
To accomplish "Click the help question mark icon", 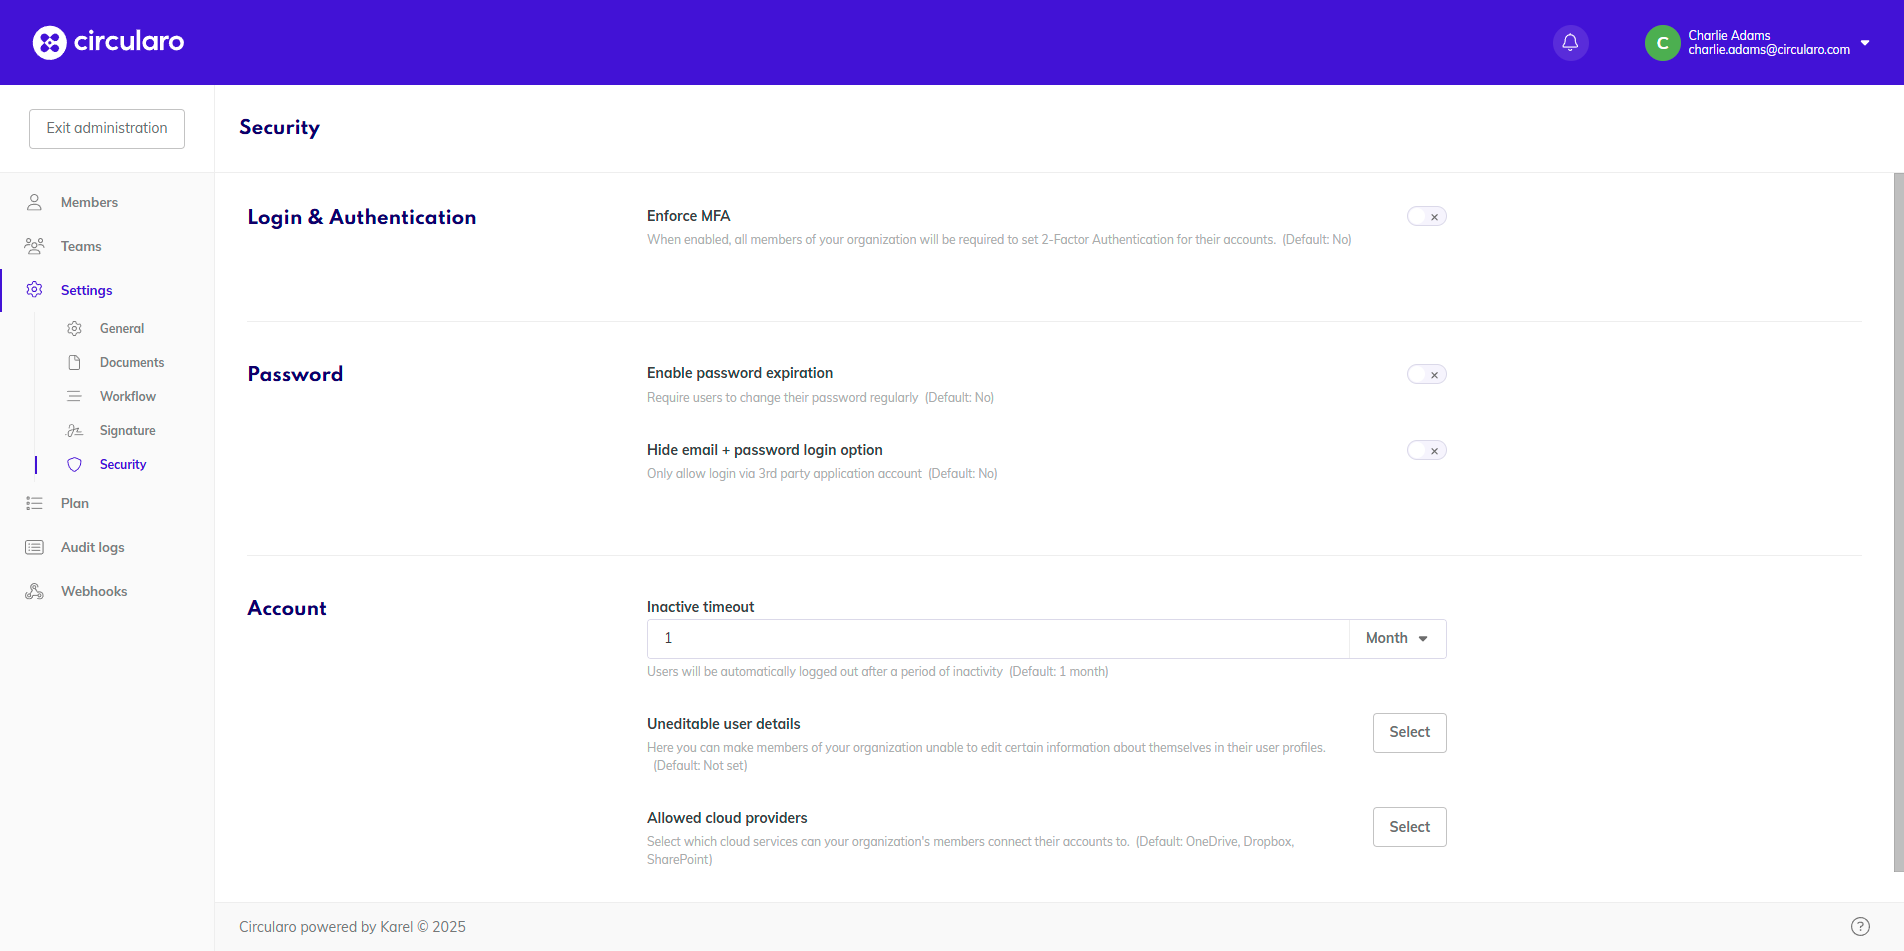I will 1860,926.
